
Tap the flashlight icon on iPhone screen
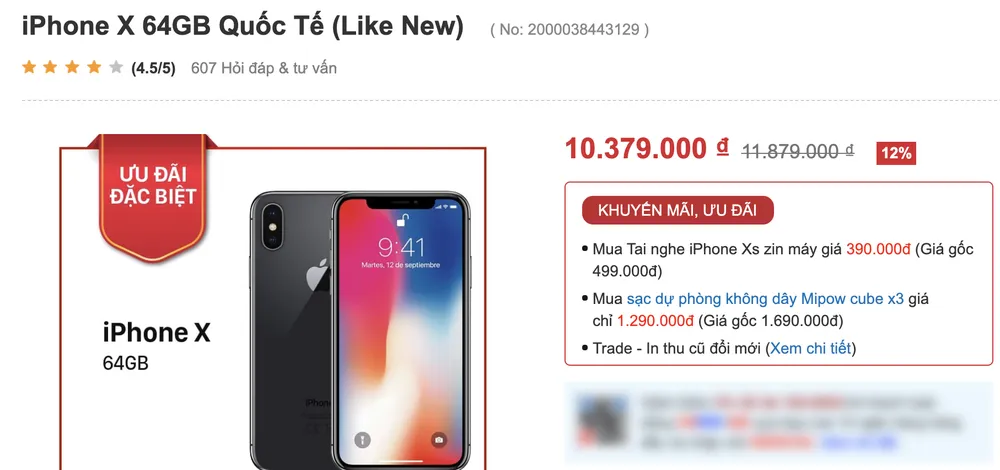click(x=363, y=438)
